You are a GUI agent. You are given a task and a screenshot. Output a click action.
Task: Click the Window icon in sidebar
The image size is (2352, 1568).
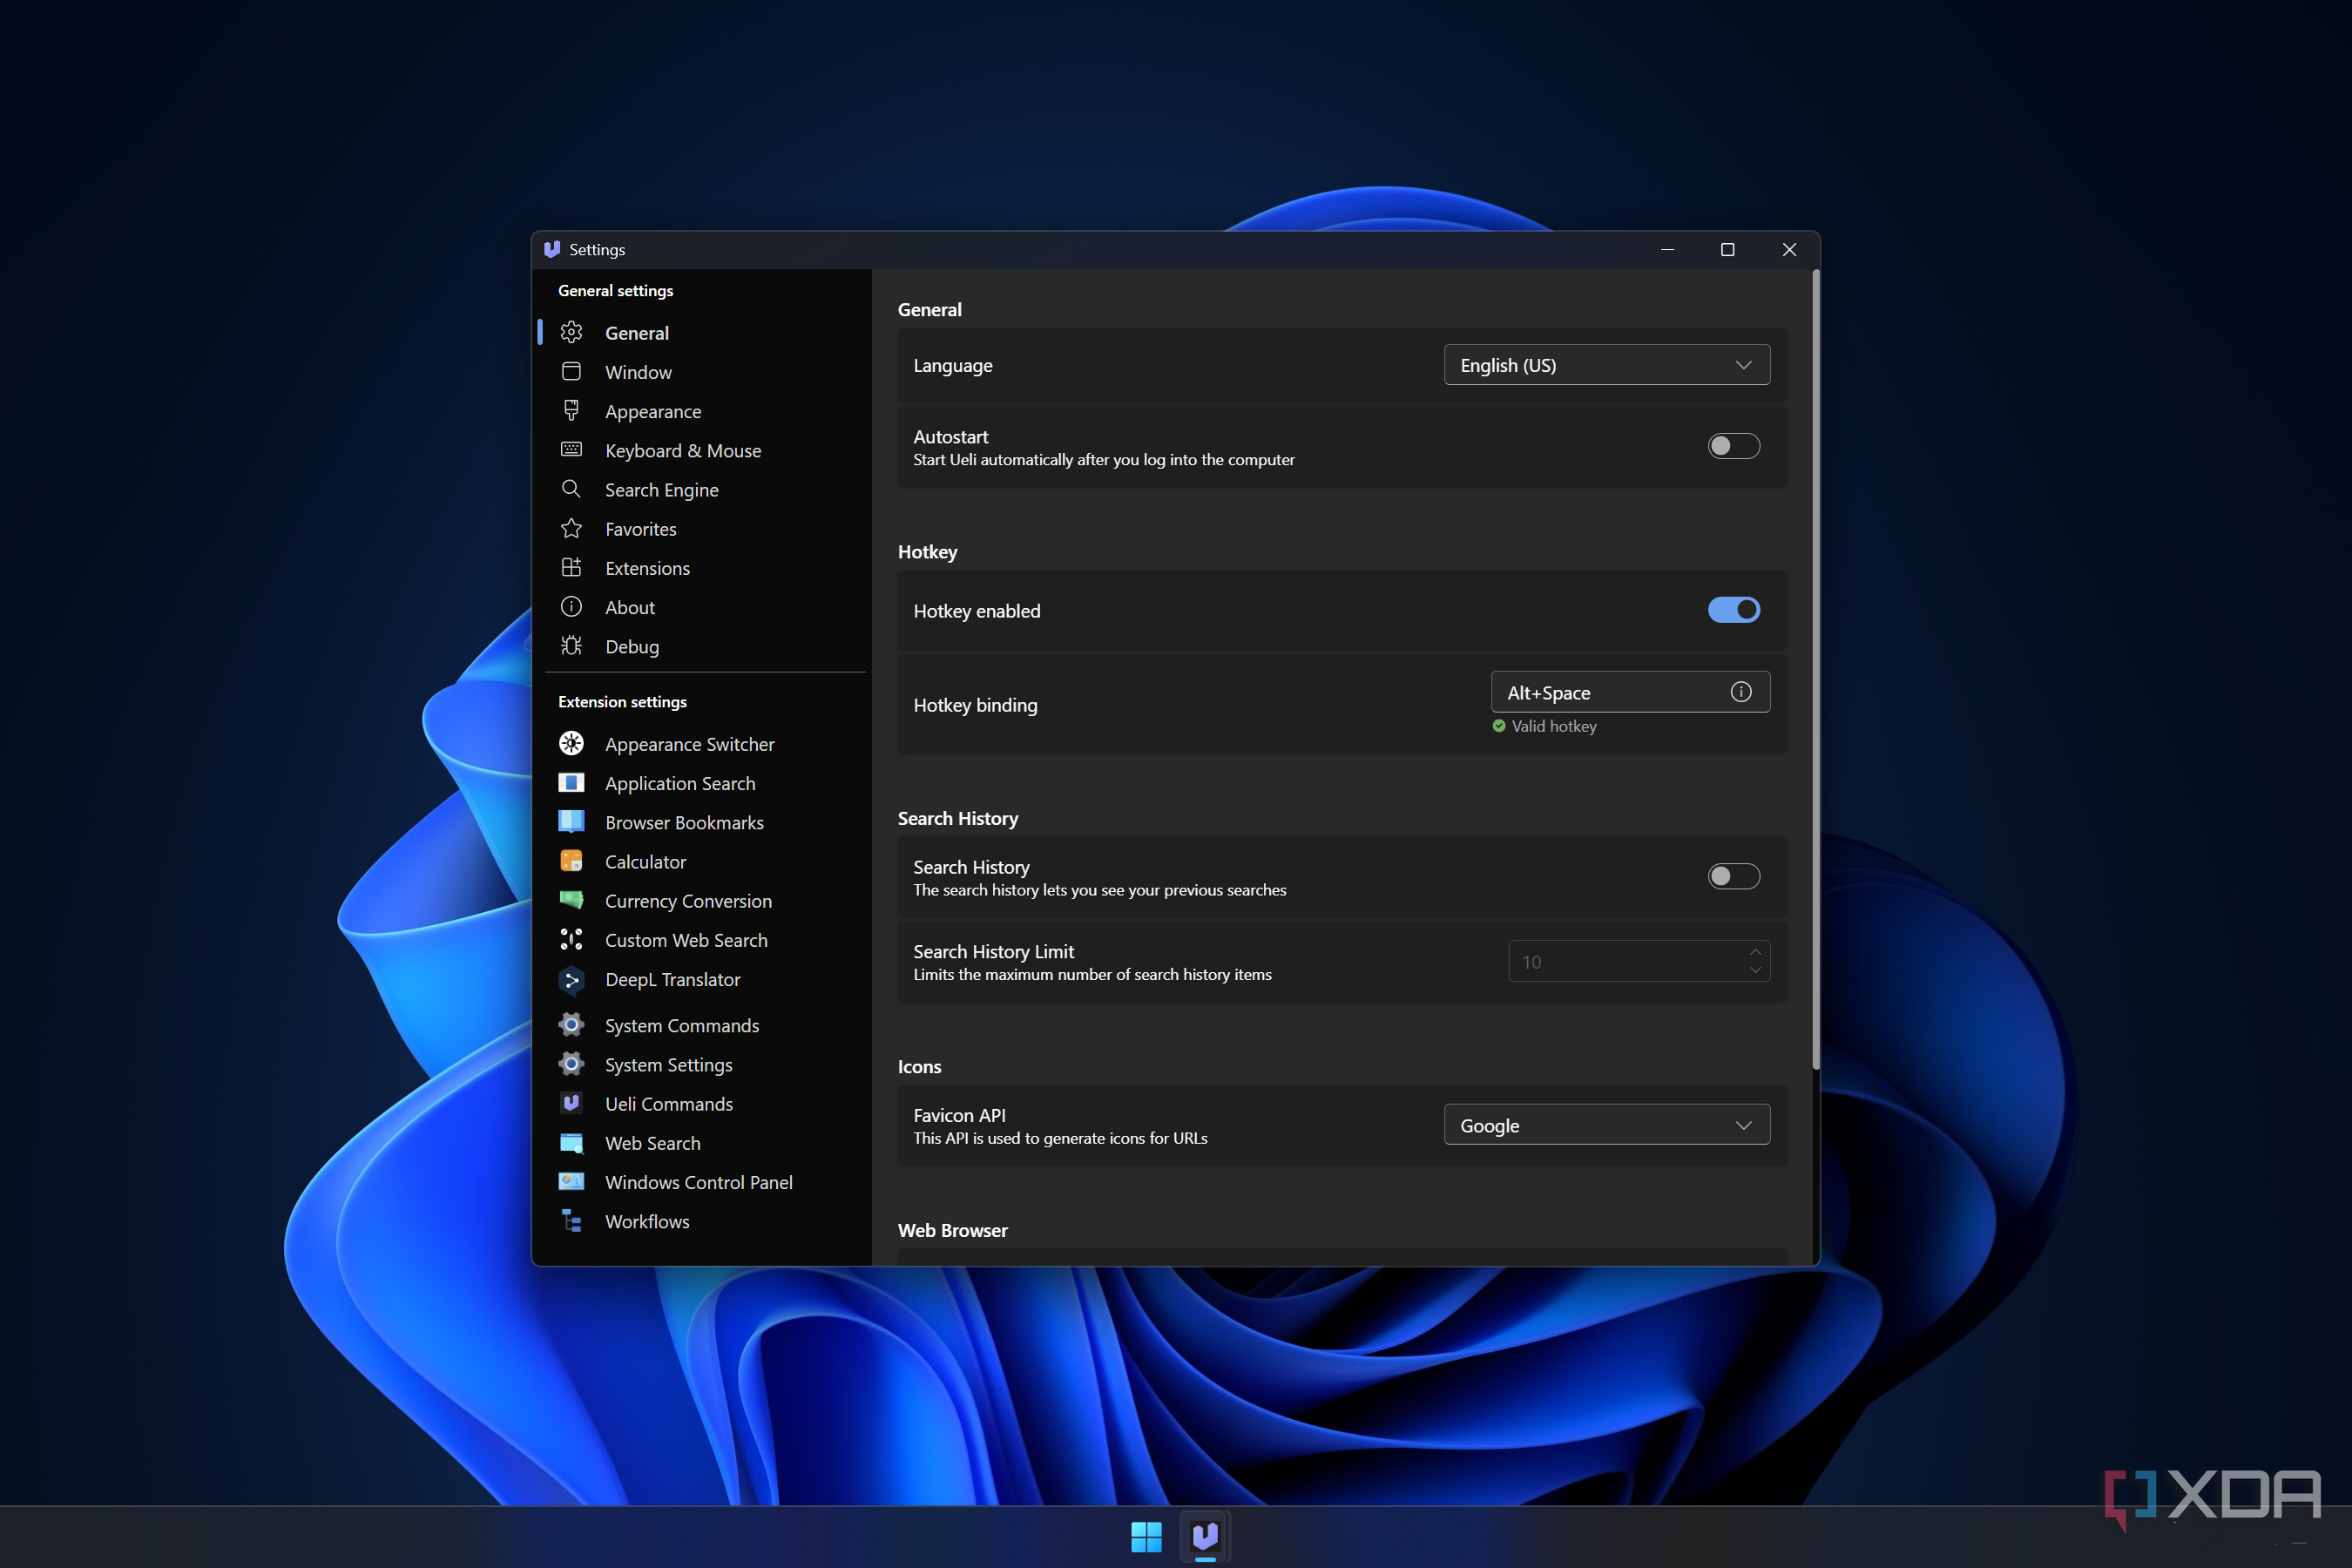pos(571,371)
